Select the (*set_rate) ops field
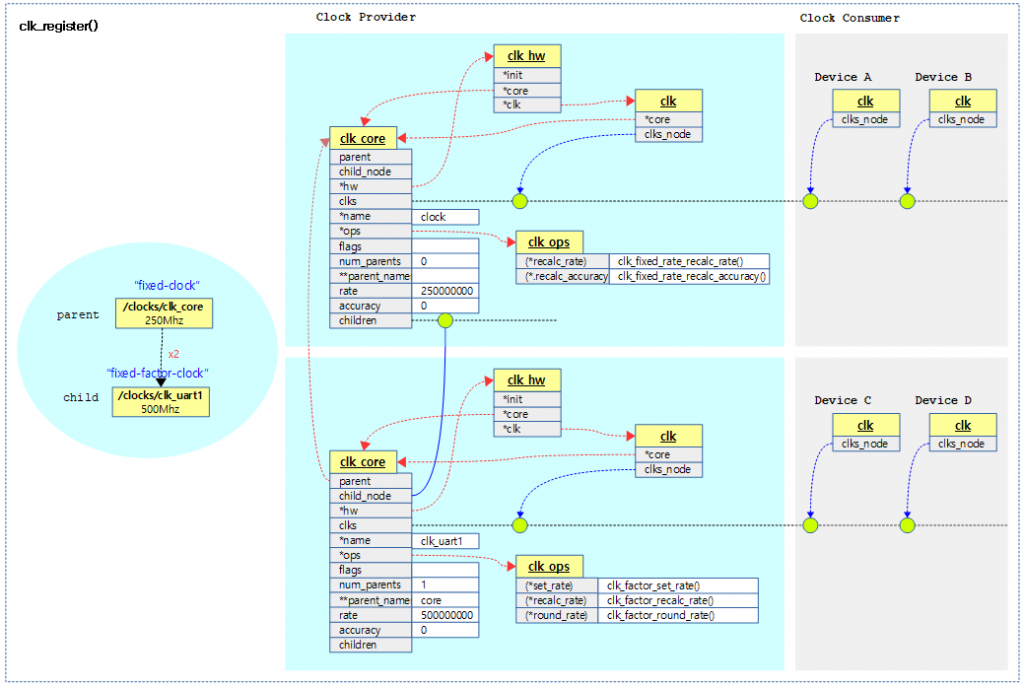 (x=557, y=586)
